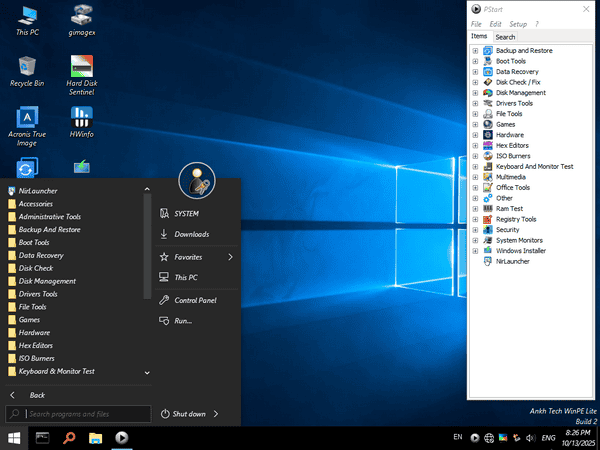This screenshot has height=450, width=600.
Task: Expand the Hex Editors tree node
Action: [x=475, y=145]
